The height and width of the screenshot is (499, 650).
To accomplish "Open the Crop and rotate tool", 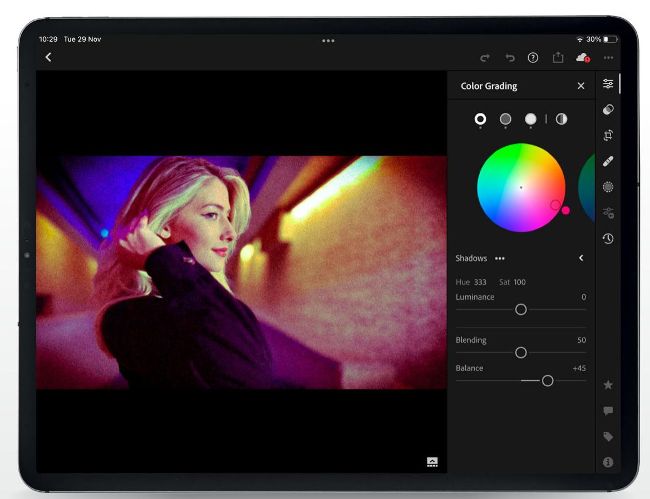I will (x=608, y=135).
